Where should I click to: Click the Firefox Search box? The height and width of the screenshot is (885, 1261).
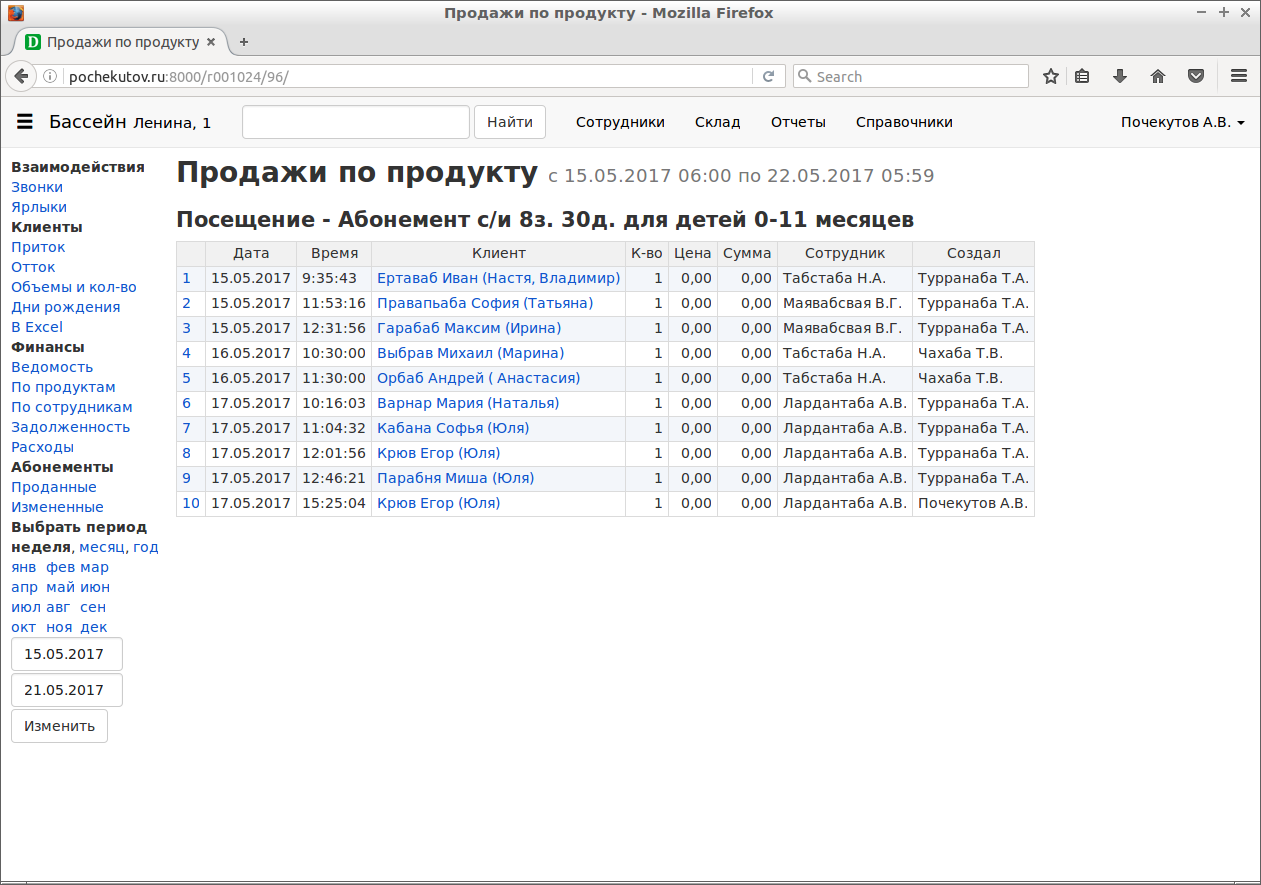[x=910, y=76]
